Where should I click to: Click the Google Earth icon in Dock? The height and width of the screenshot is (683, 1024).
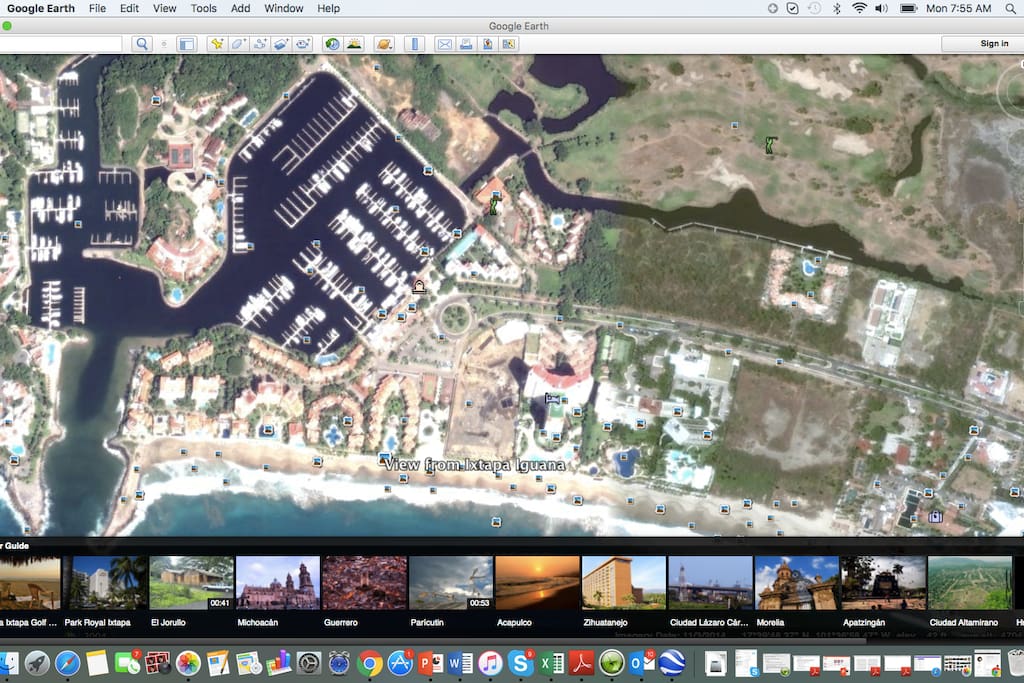click(x=671, y=663)
